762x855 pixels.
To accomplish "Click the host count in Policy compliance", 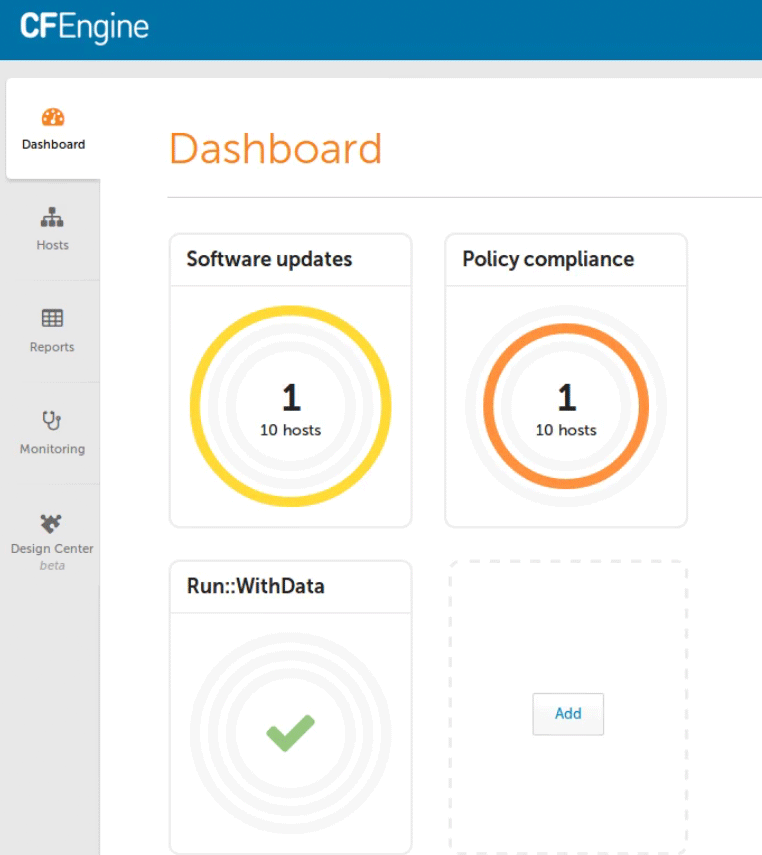I will click(566, 430).
